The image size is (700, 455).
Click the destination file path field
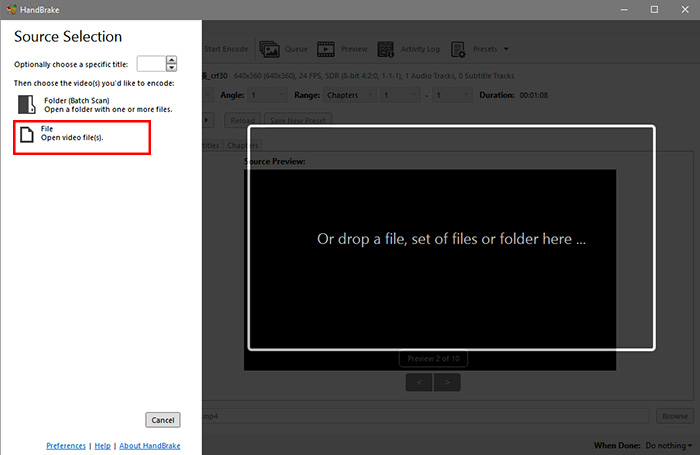point(425,416)
